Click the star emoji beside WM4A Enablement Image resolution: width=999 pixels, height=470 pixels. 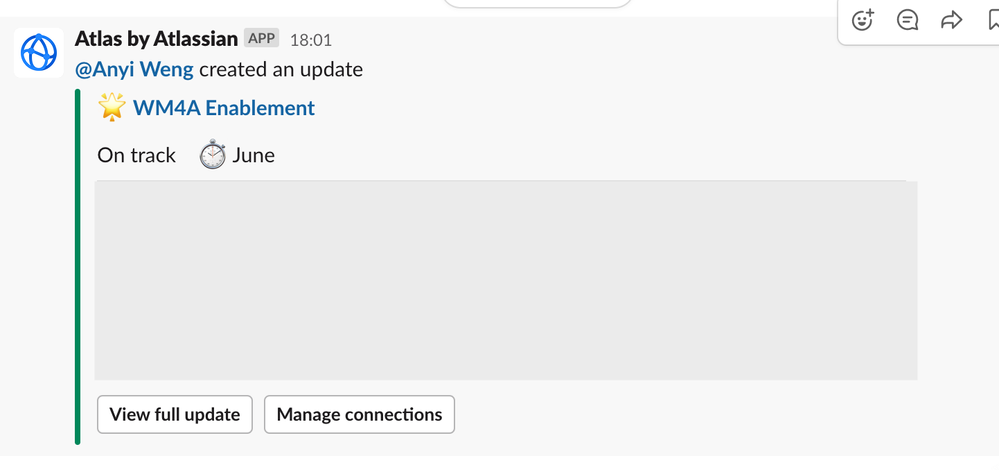click(111, 107)
